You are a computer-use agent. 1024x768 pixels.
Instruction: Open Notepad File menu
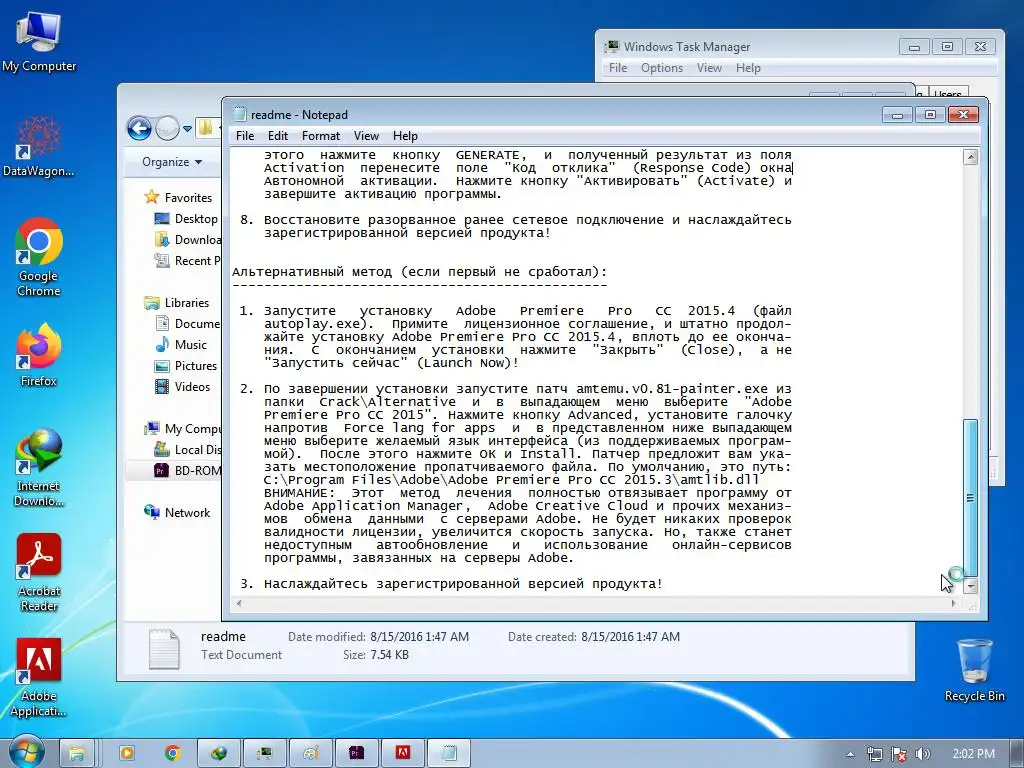point(245,136)
